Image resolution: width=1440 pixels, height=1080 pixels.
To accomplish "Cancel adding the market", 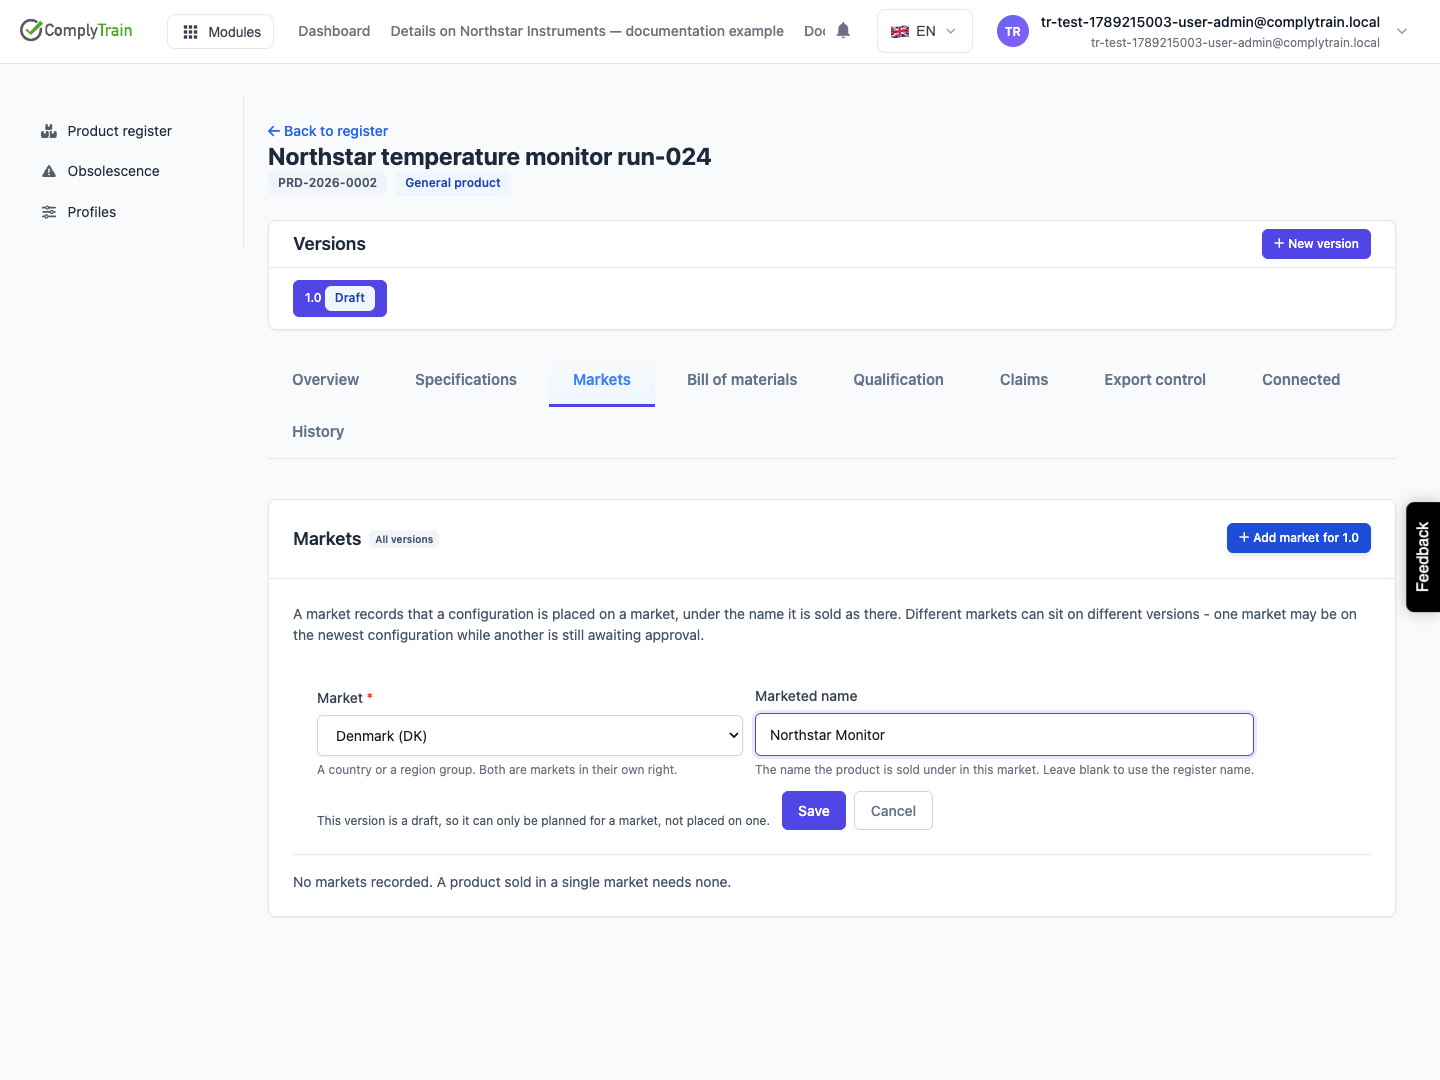I will click(x=893, y=811).
